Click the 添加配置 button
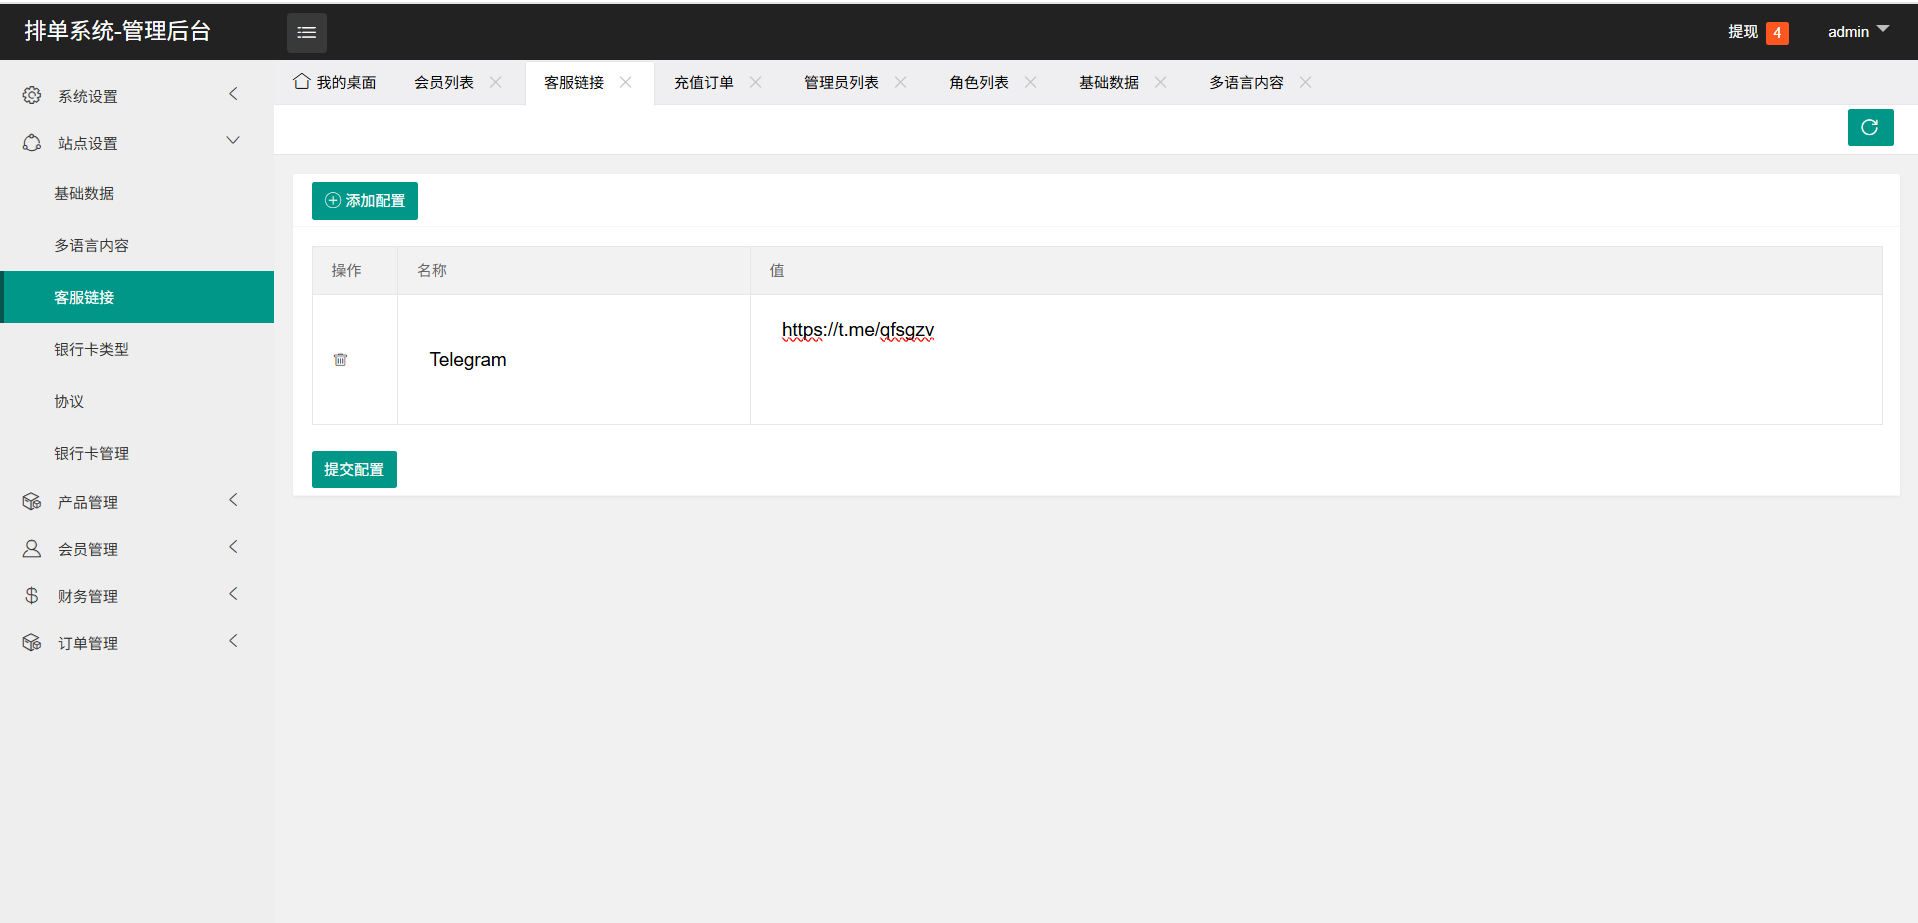The width and height of the screenshot is (1918, 923). (x=365, y=201)
